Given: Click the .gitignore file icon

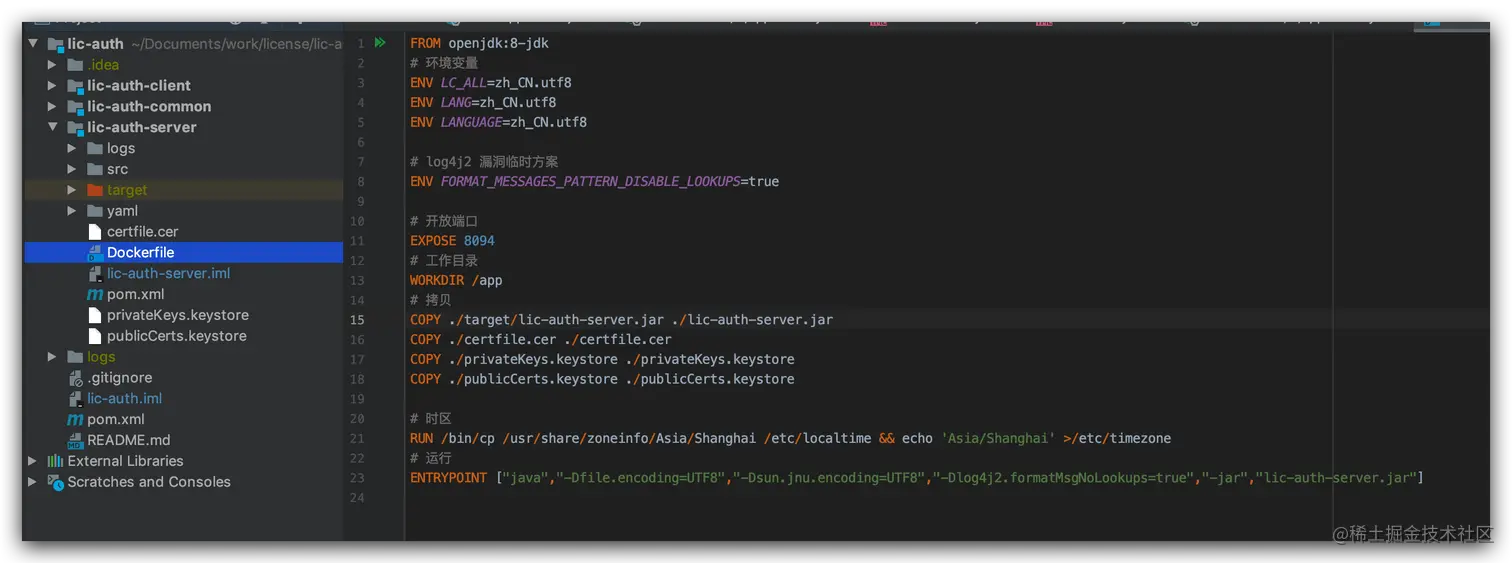Looking at the screenshot, I should 75,378.
